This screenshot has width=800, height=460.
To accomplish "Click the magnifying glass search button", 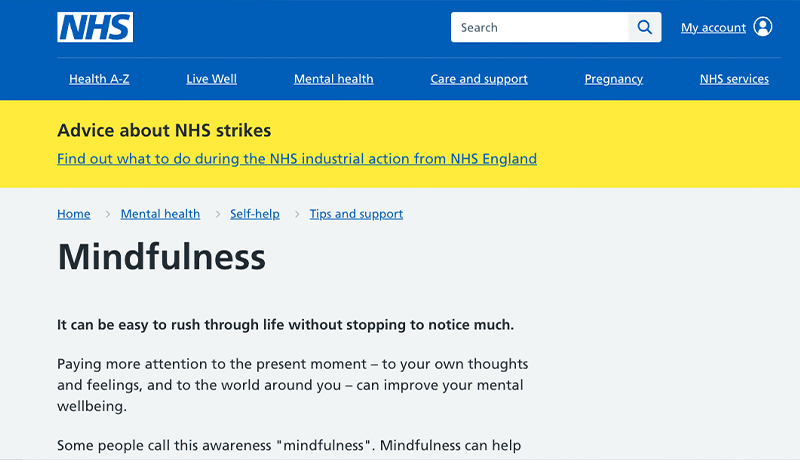I will tap(645, 27).
